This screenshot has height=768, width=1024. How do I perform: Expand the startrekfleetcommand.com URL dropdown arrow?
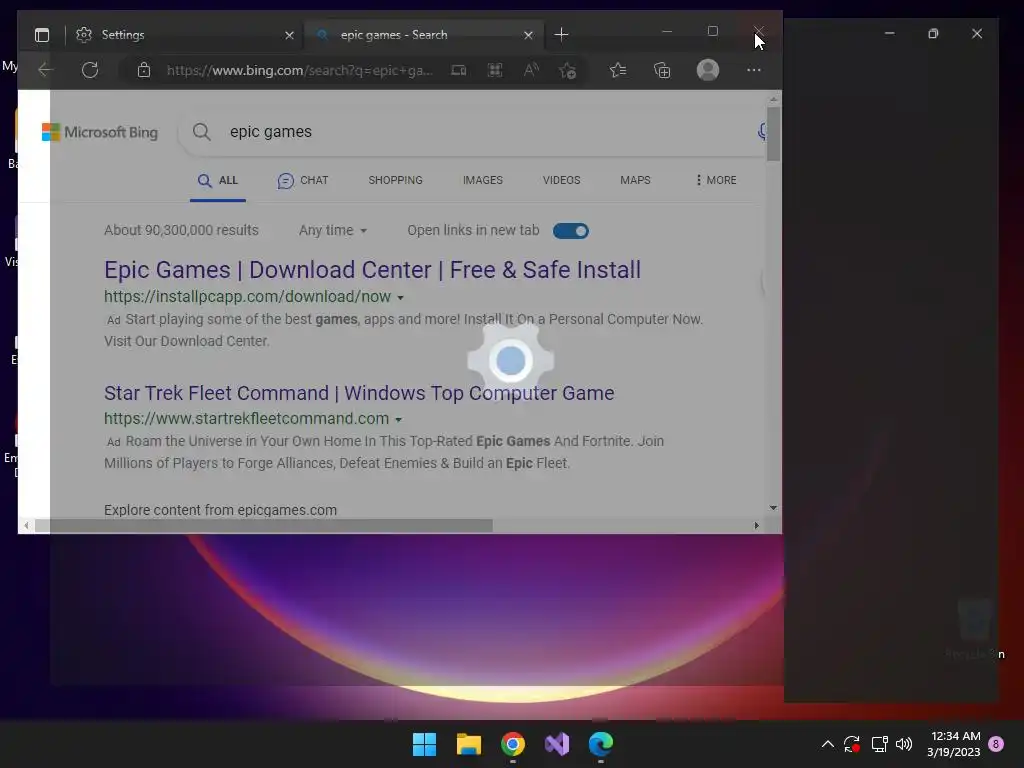click(398, 420)
